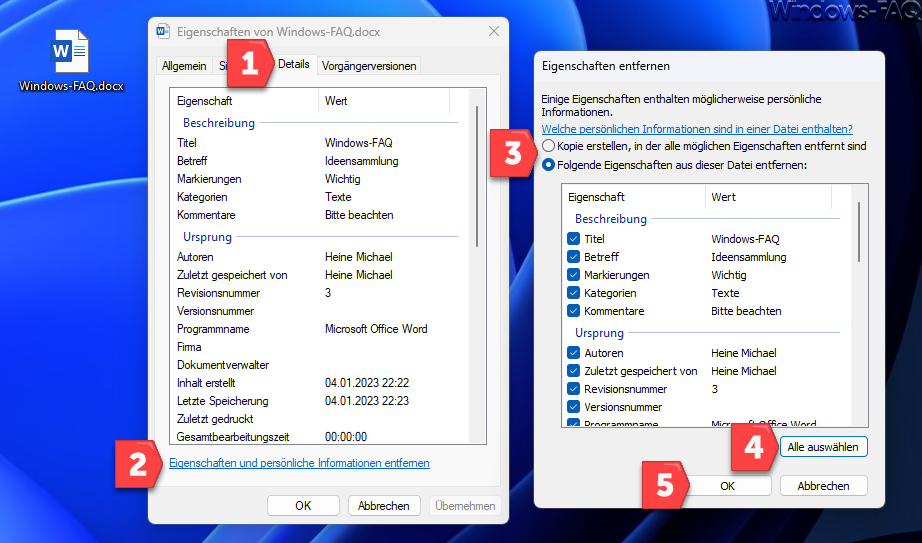Select the Gesamtbearbeitungszeit value 00:00:00
Screen dimensions: 922x543
(x=346, y=437)
